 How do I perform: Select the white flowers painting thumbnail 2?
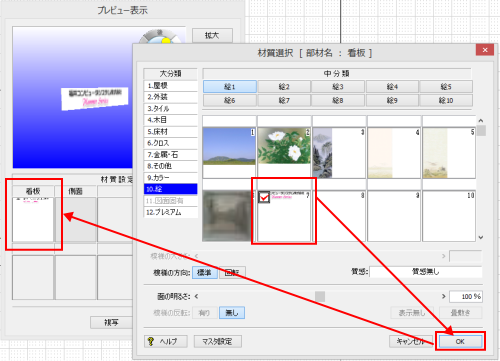pyautogui.click(x=284, y=153)
